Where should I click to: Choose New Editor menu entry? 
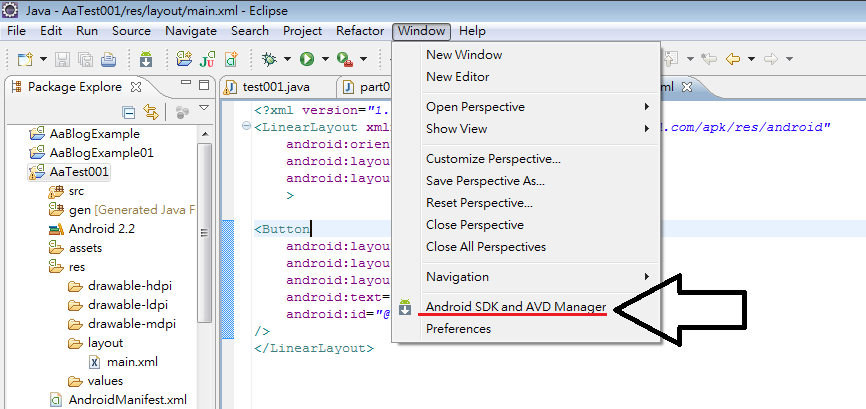pyautogui.click(x=526, y=77)
